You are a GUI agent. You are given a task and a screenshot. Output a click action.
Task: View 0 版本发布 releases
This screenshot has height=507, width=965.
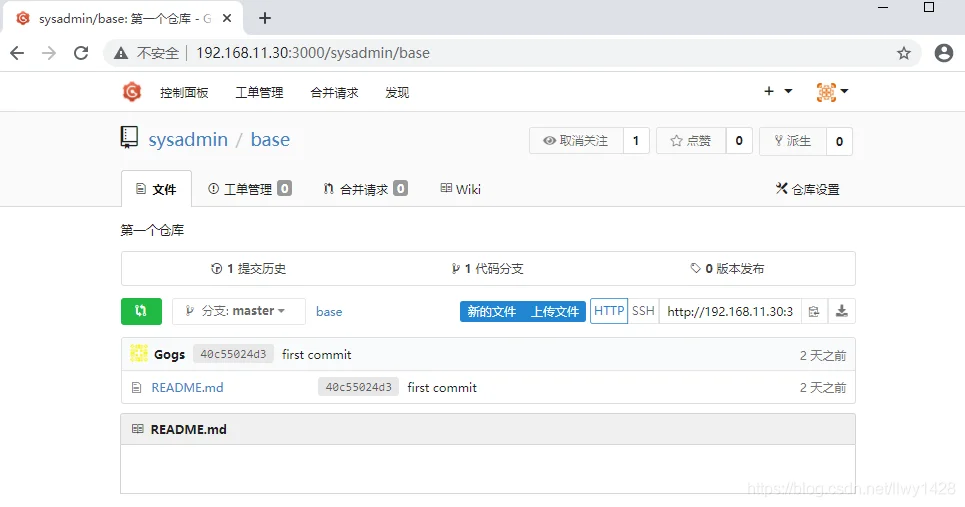pos(727,268)
